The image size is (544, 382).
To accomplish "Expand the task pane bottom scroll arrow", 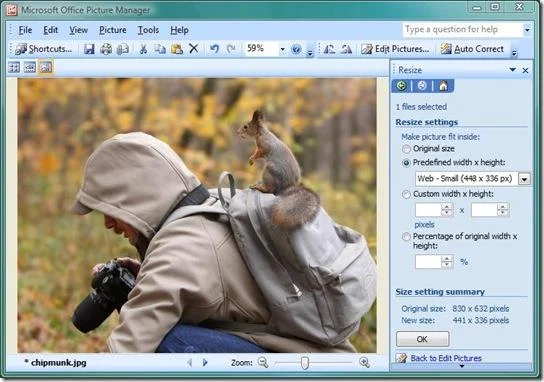I will click(x=461, y=366).
